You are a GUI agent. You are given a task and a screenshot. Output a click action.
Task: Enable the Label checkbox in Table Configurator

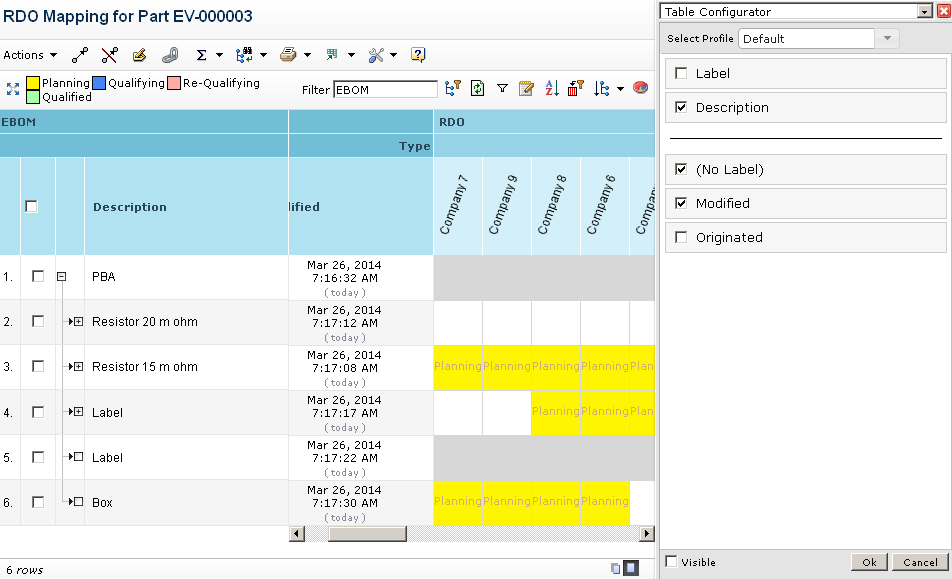tap(681, 73)
